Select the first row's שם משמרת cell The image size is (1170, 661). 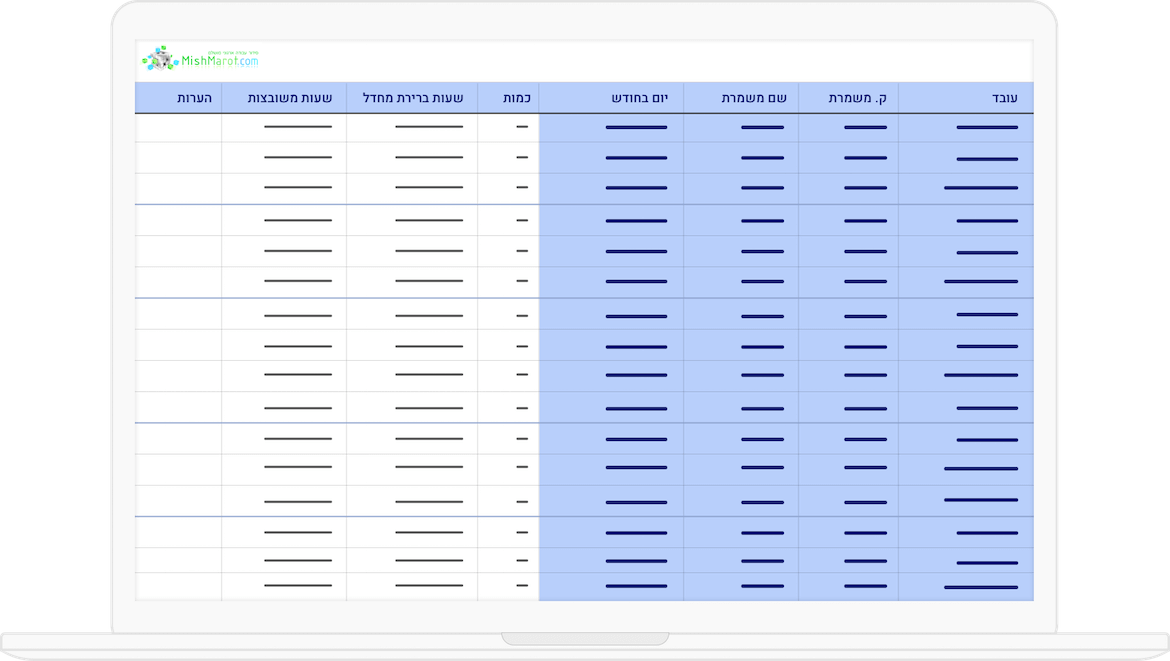tap(741, 128)
